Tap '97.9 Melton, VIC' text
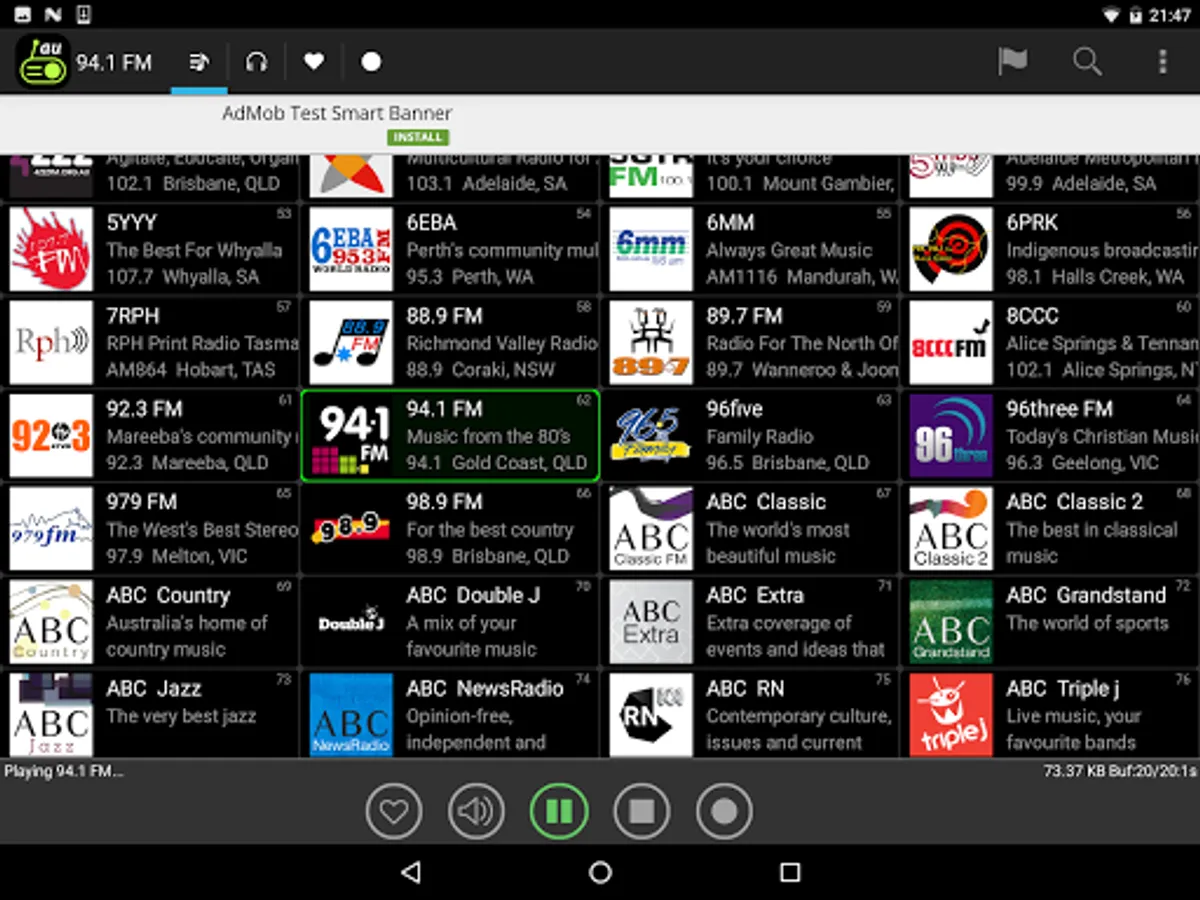1200x900 pixels. tap(179, 556)
